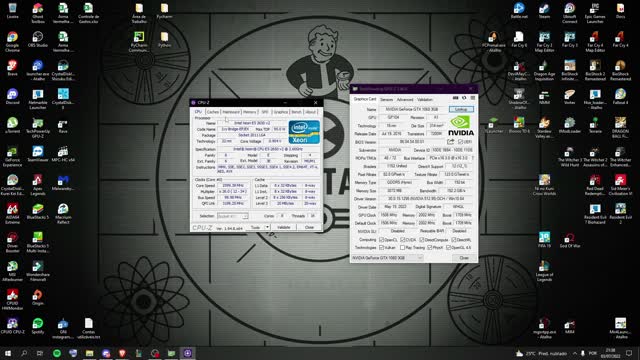This screenshot has height=360, width=640.
Task: Launch Apex Legends from the desktop
Action: (38, 185)
